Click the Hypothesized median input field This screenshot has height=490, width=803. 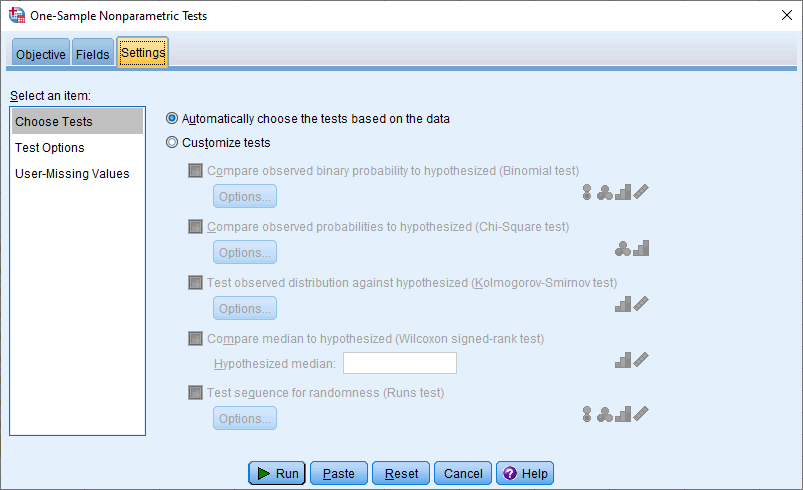pos(400,363)
